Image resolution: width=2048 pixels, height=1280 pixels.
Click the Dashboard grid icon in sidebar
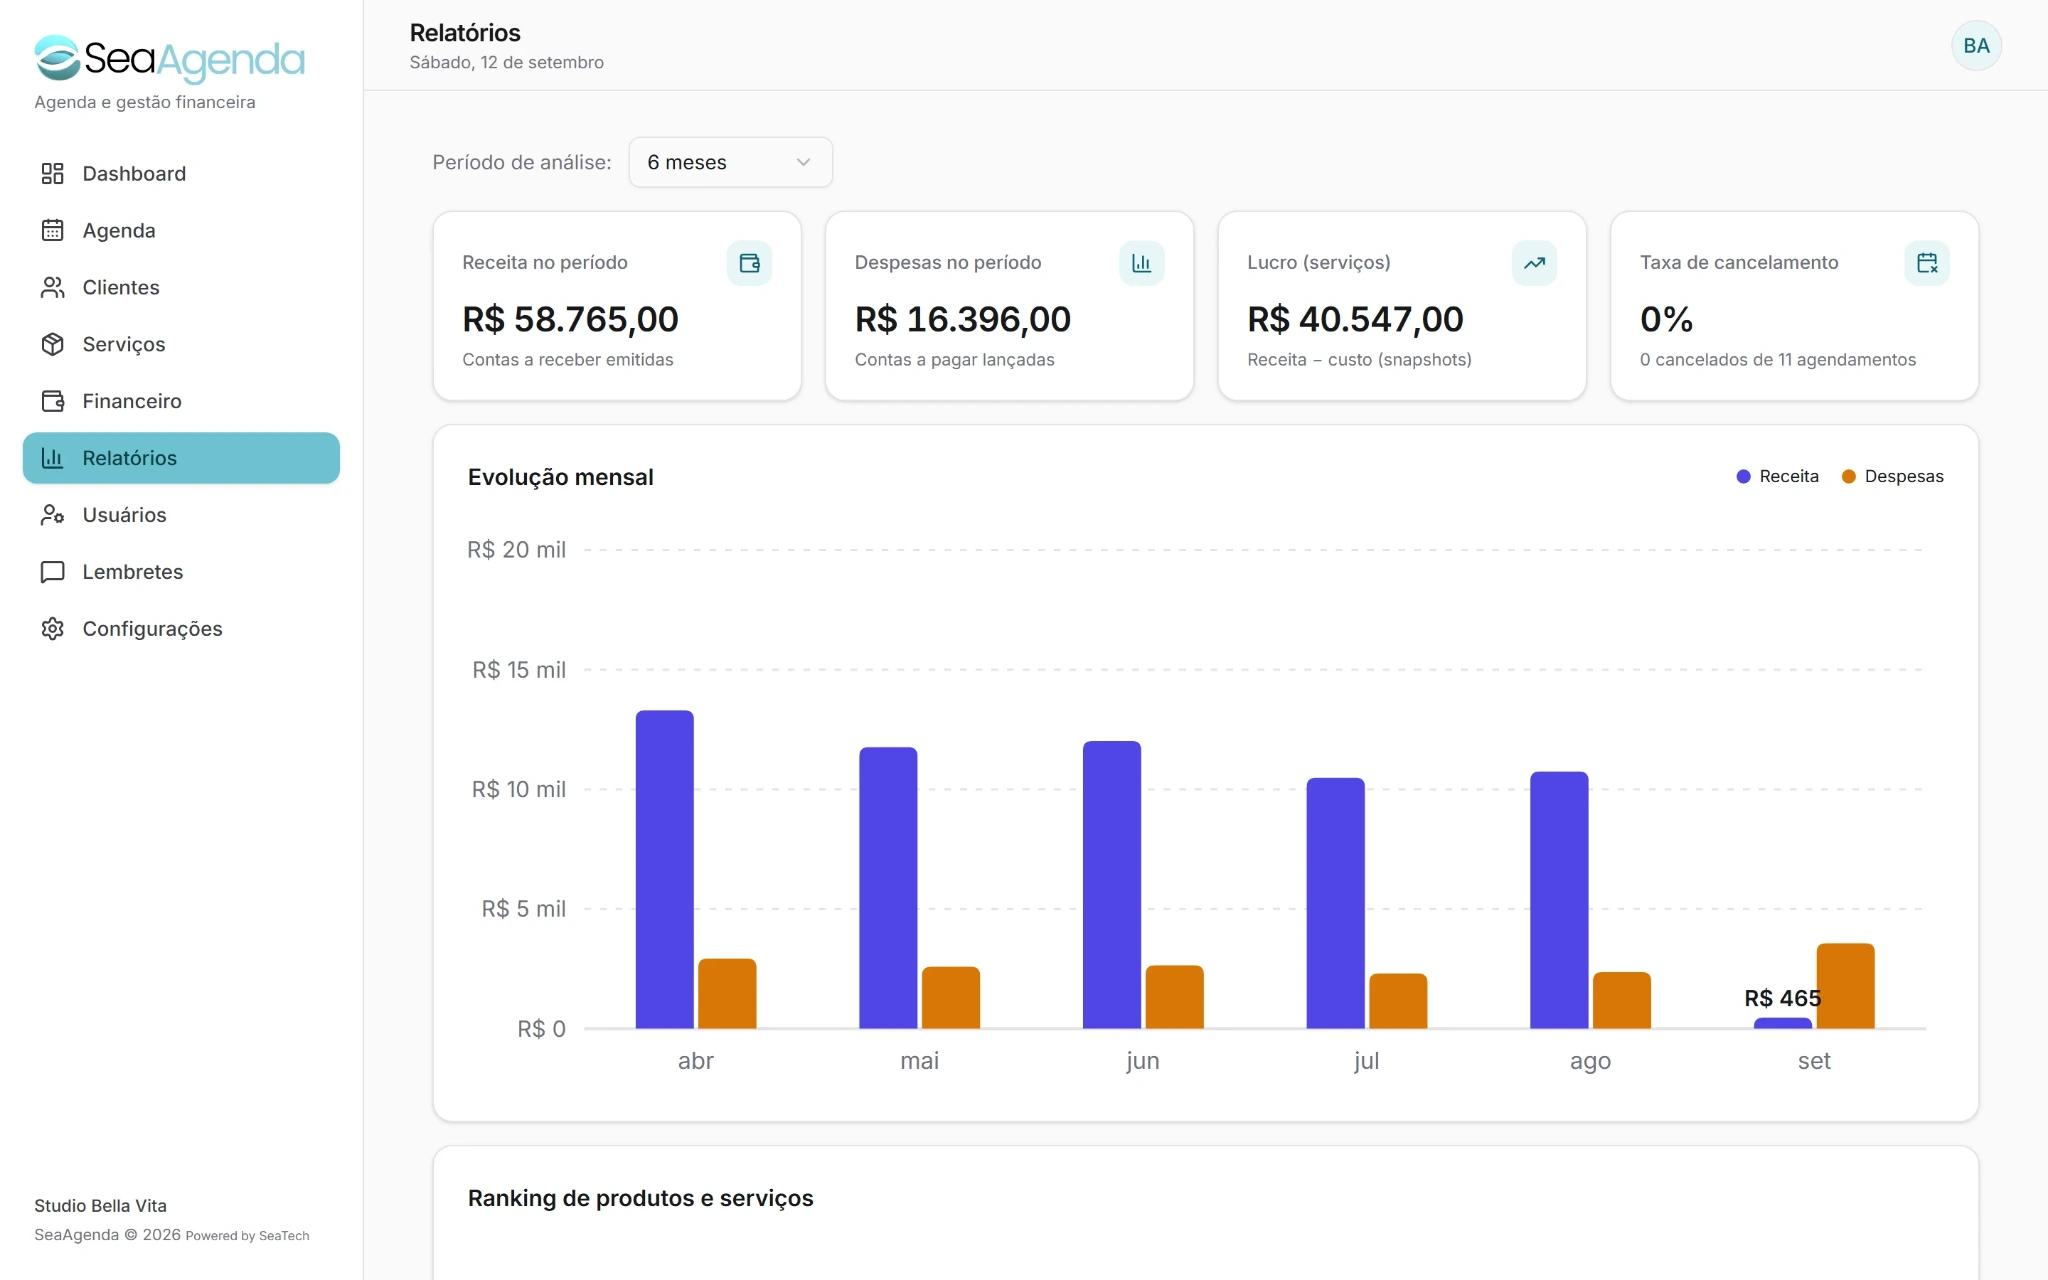tap(52, 174)
